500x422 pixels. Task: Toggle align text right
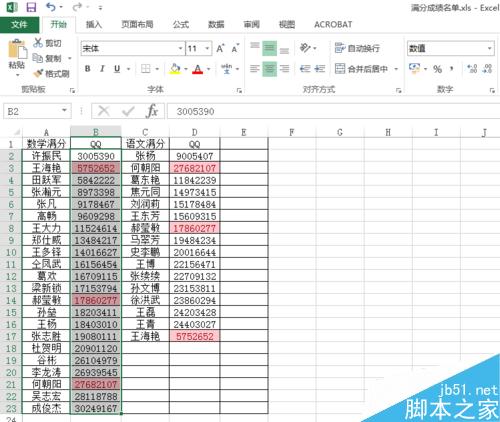[x=284, y=69]
